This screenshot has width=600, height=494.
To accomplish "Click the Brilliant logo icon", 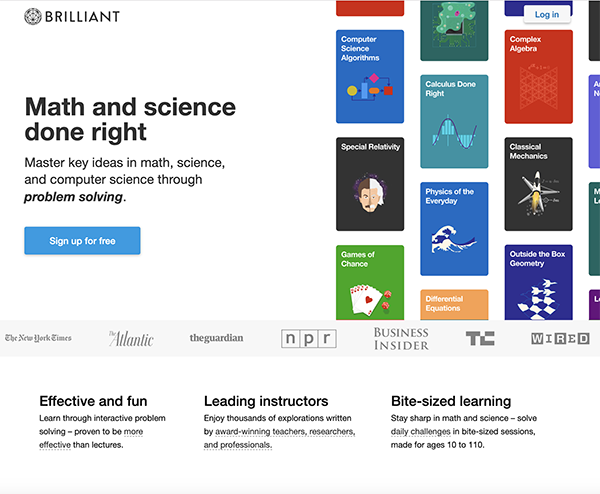I will pyautogui.click(x=33, y=16).
